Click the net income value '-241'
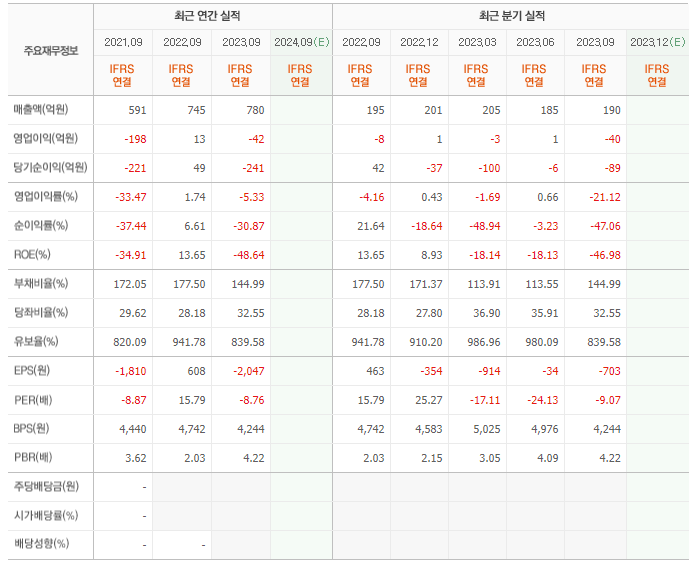The width and height of the screenshot is (695, 565). 254,168
